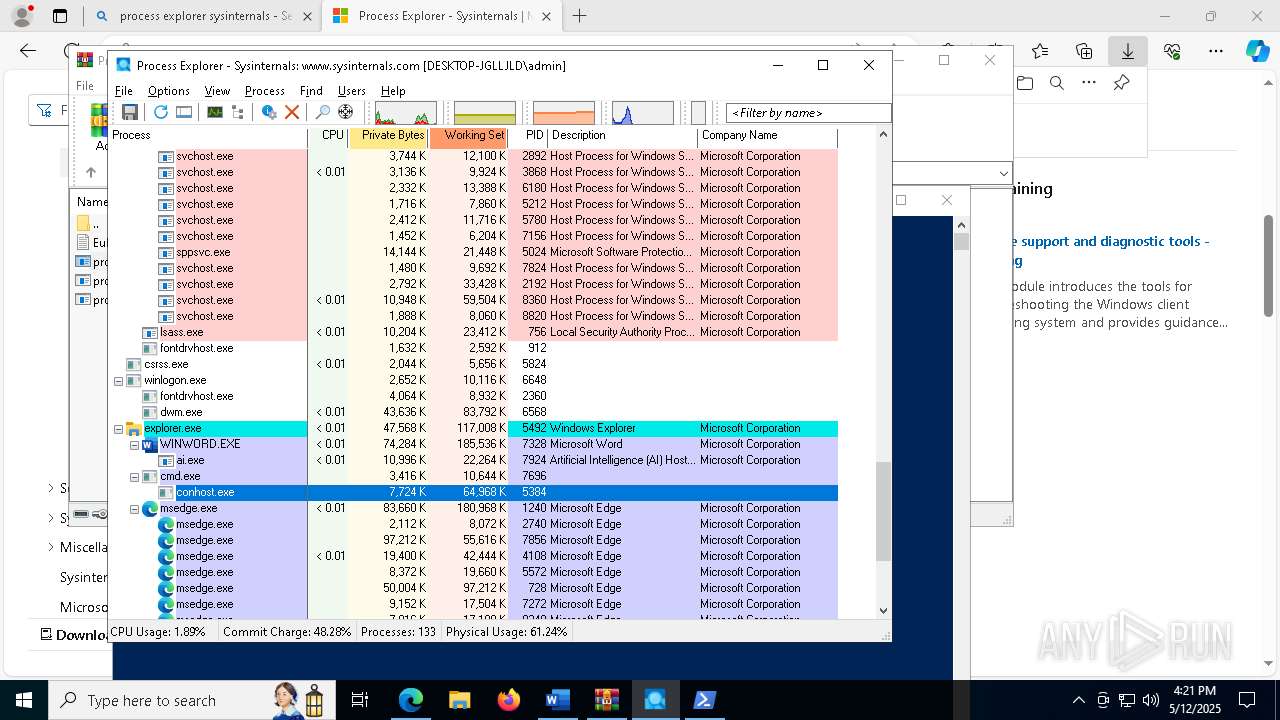This screenshot has width=1280, height=720.
Task: Open the downloads folder icon in the flyout
Action: coord(1025,83)
